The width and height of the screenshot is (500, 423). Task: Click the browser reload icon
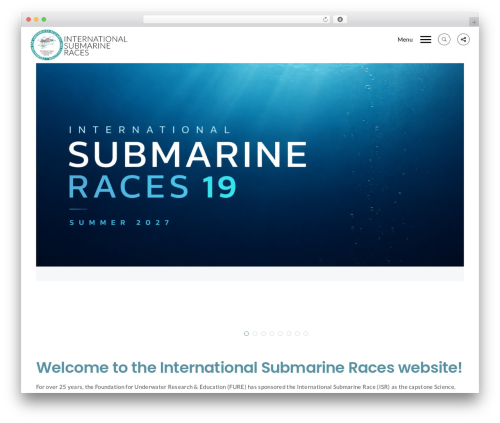coord(325,19)
